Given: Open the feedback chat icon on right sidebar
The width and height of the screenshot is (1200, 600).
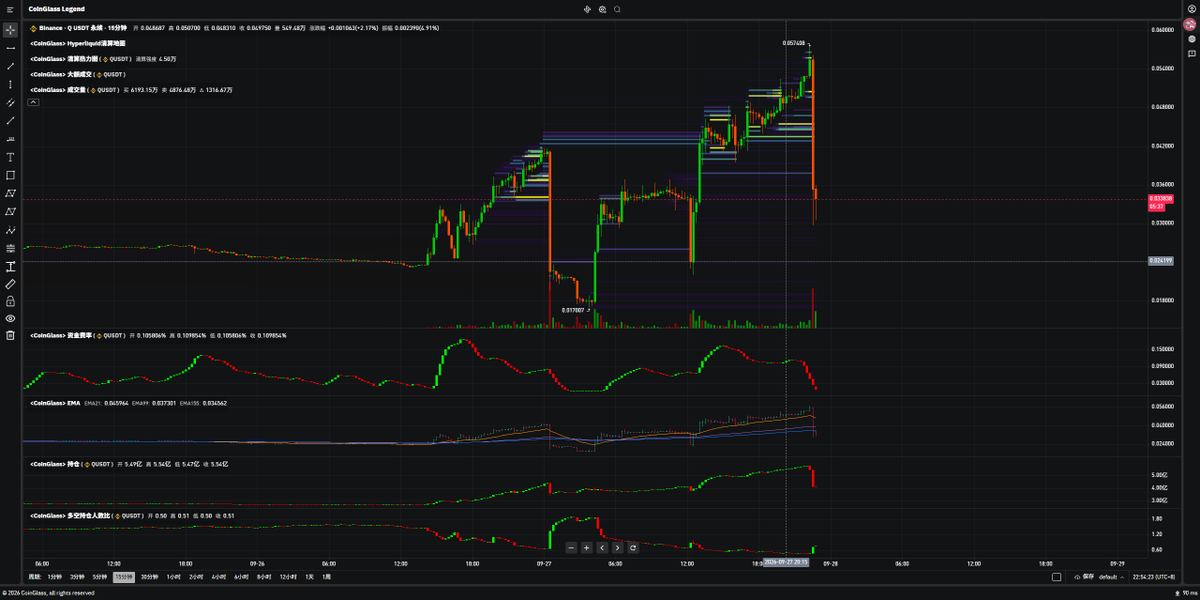Looking at the screenshot, I should point(1191,53).
